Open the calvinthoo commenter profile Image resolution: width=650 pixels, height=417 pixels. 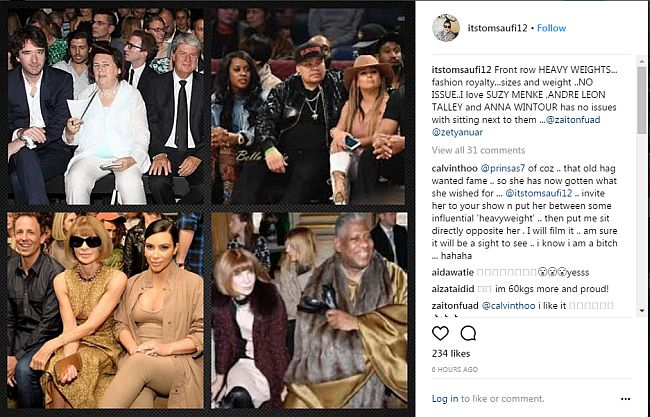(454, 169)
